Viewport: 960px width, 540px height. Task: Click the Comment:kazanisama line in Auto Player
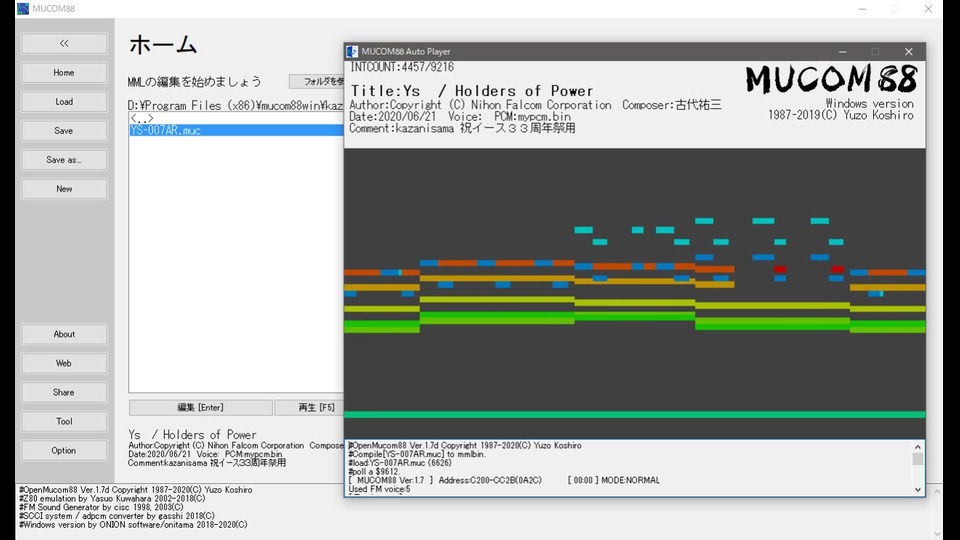462,129
